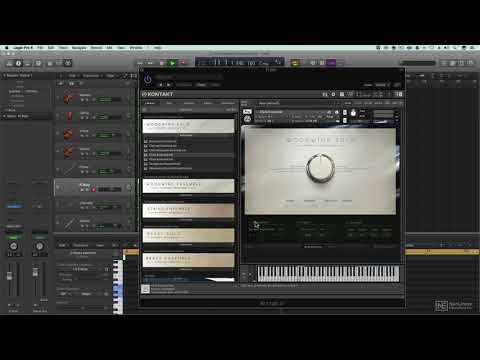This screenshot has width=480, height=360.
Task: Open the File menu in the menu bar
Action: [40, 48]
